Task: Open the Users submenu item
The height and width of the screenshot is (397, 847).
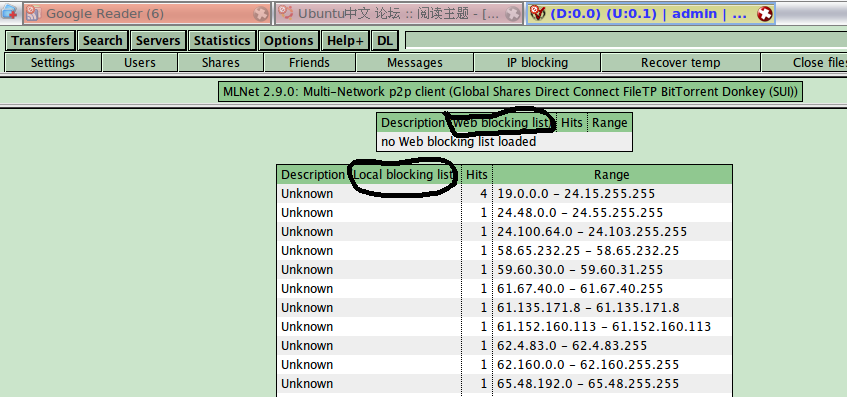Action: (140, 63)
